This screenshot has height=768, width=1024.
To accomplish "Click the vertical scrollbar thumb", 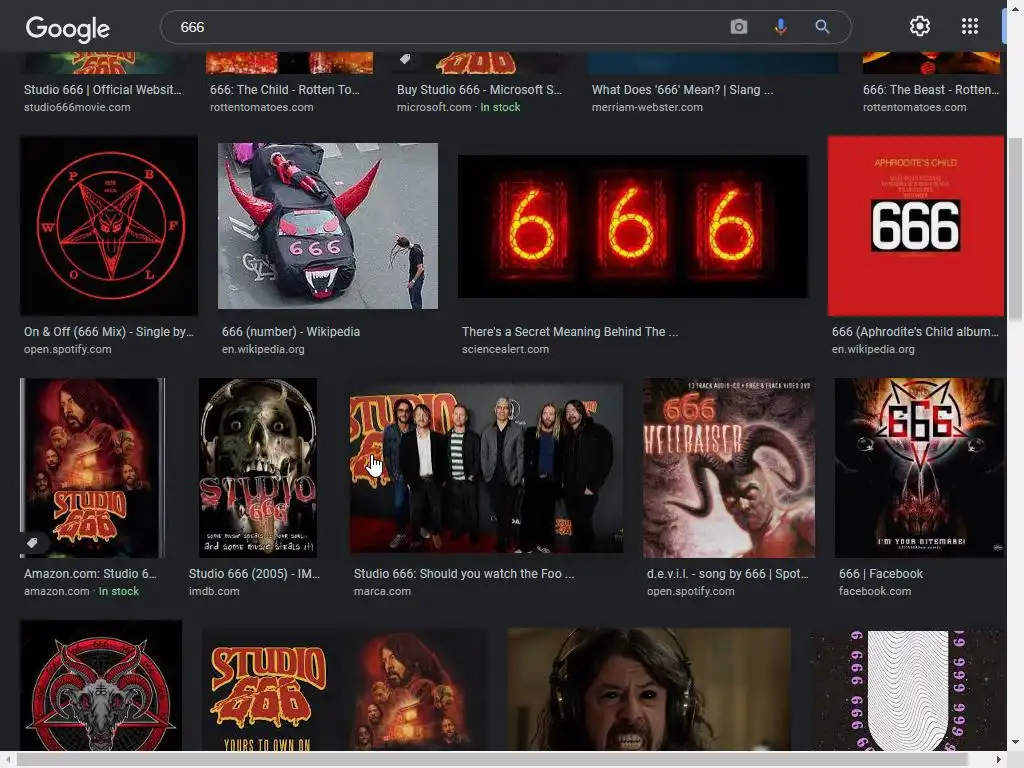I will pos(1015,229).
